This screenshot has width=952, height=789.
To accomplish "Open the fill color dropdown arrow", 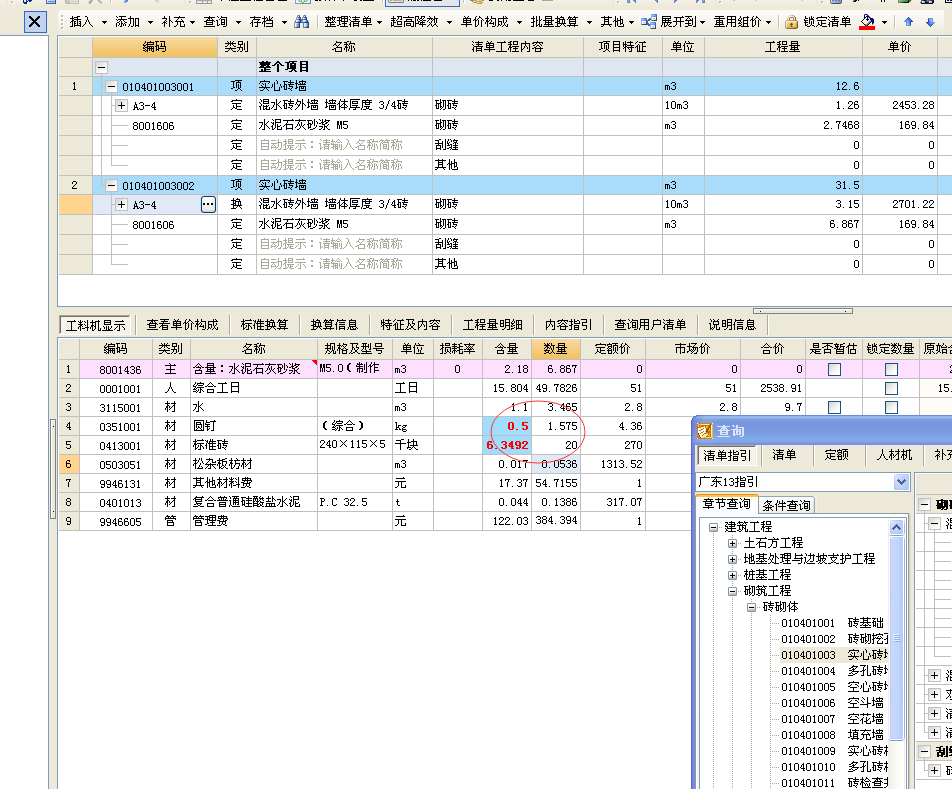I will pyautogui.click(x=884, y=22).
